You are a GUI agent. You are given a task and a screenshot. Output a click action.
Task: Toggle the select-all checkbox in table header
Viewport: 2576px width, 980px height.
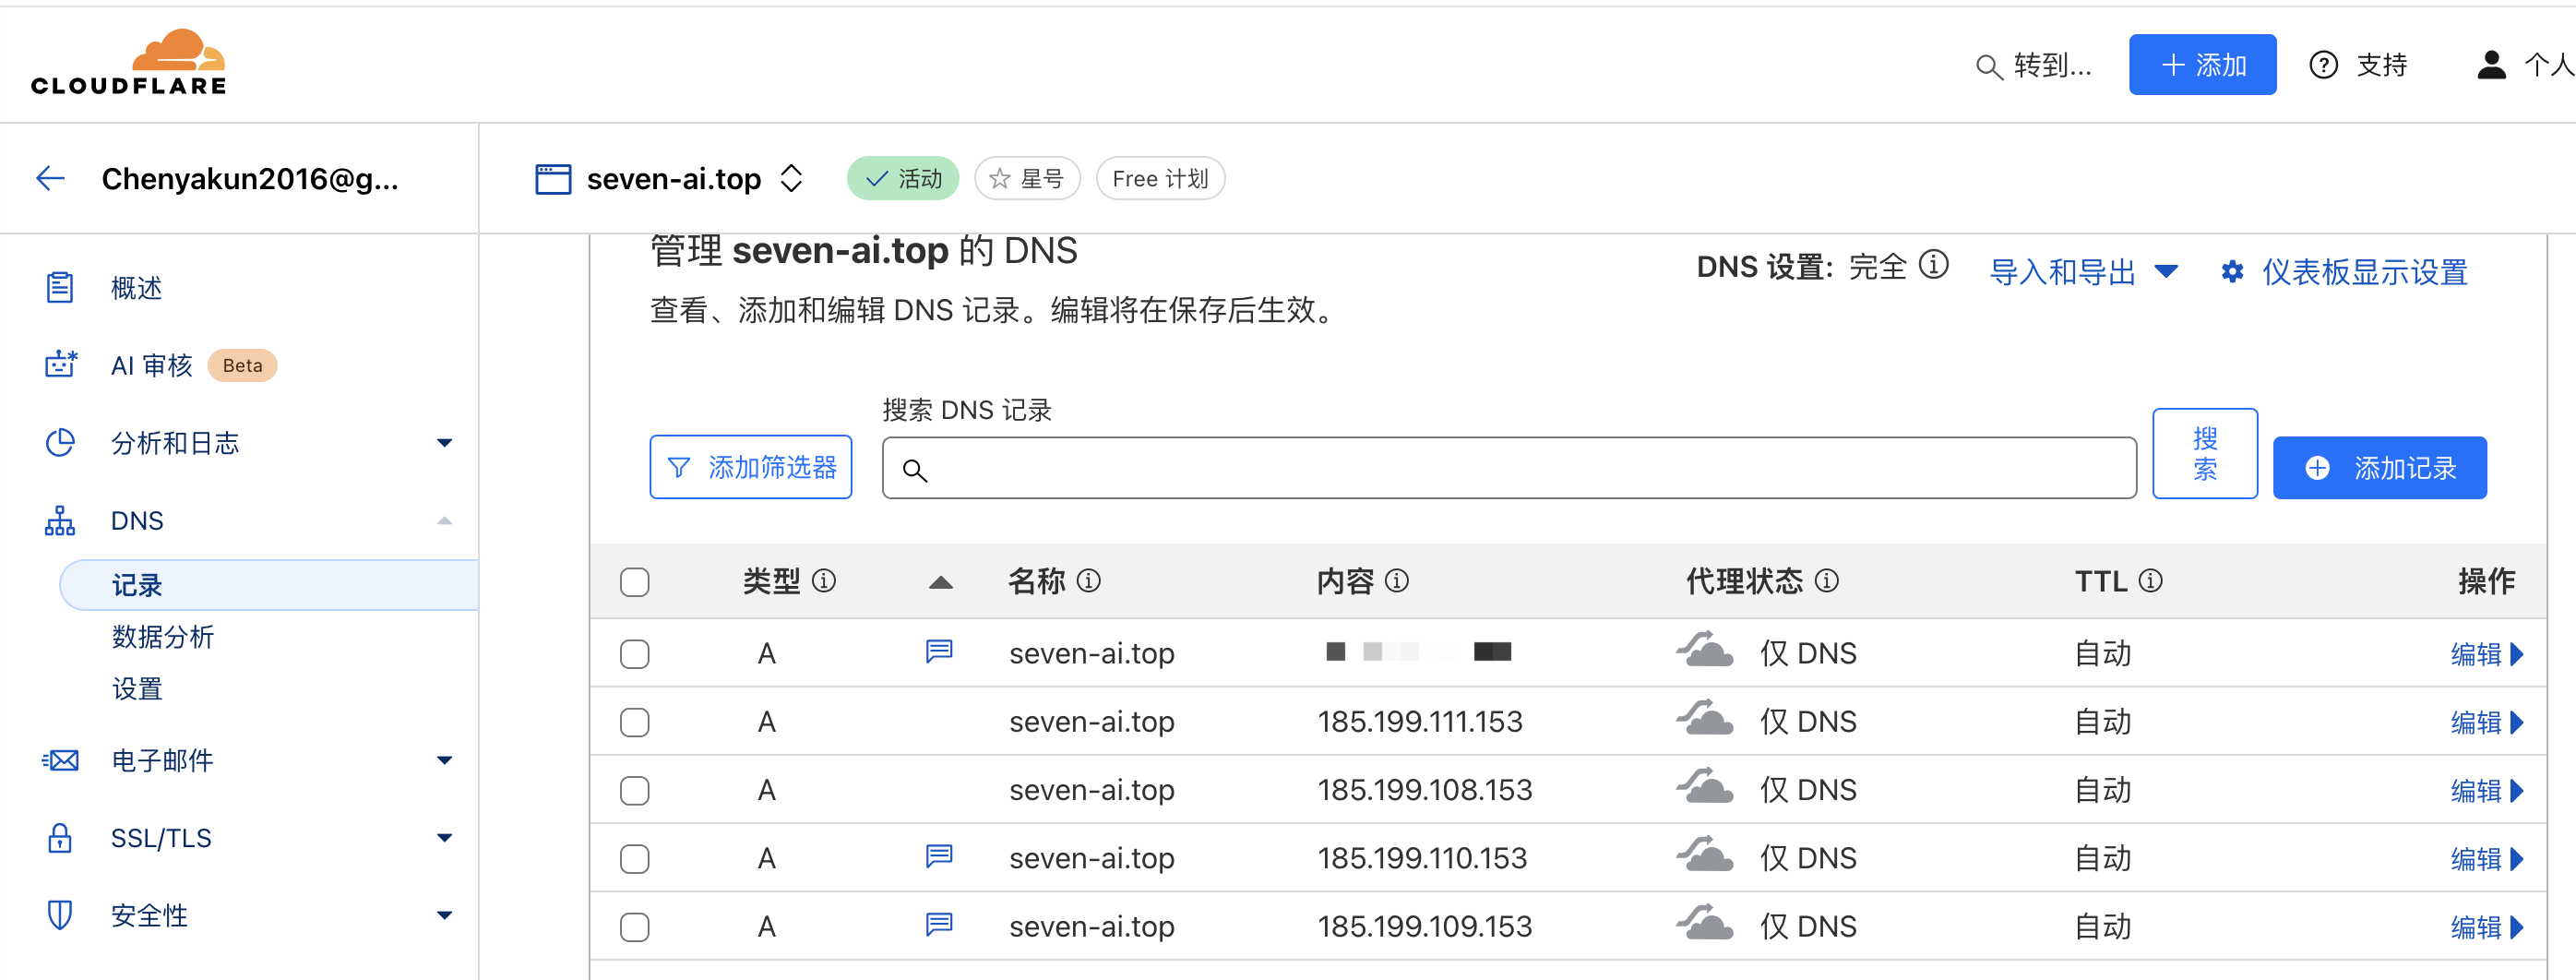click(x=634, y=582)
